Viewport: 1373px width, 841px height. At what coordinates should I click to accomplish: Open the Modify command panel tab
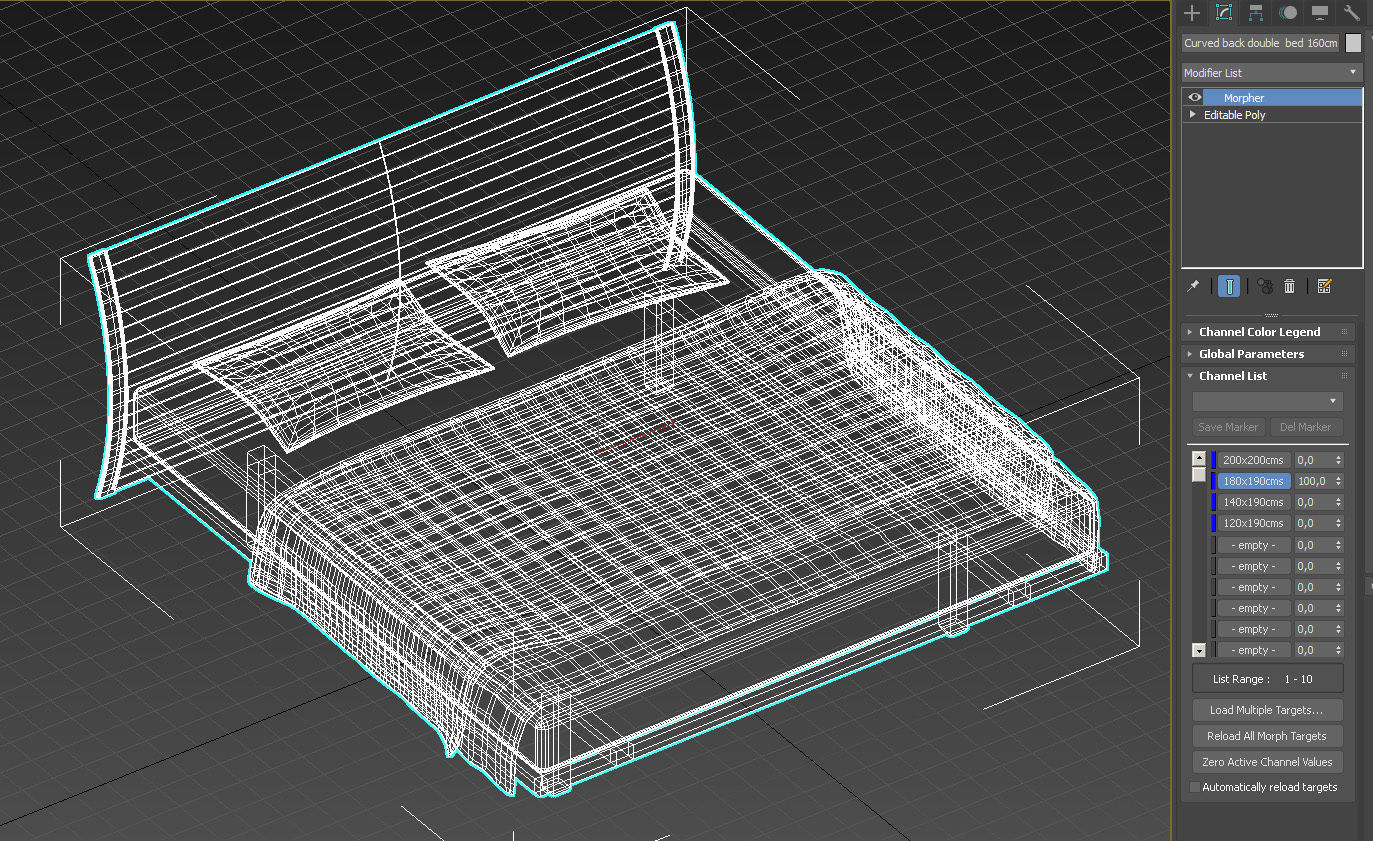[1223, 13]
